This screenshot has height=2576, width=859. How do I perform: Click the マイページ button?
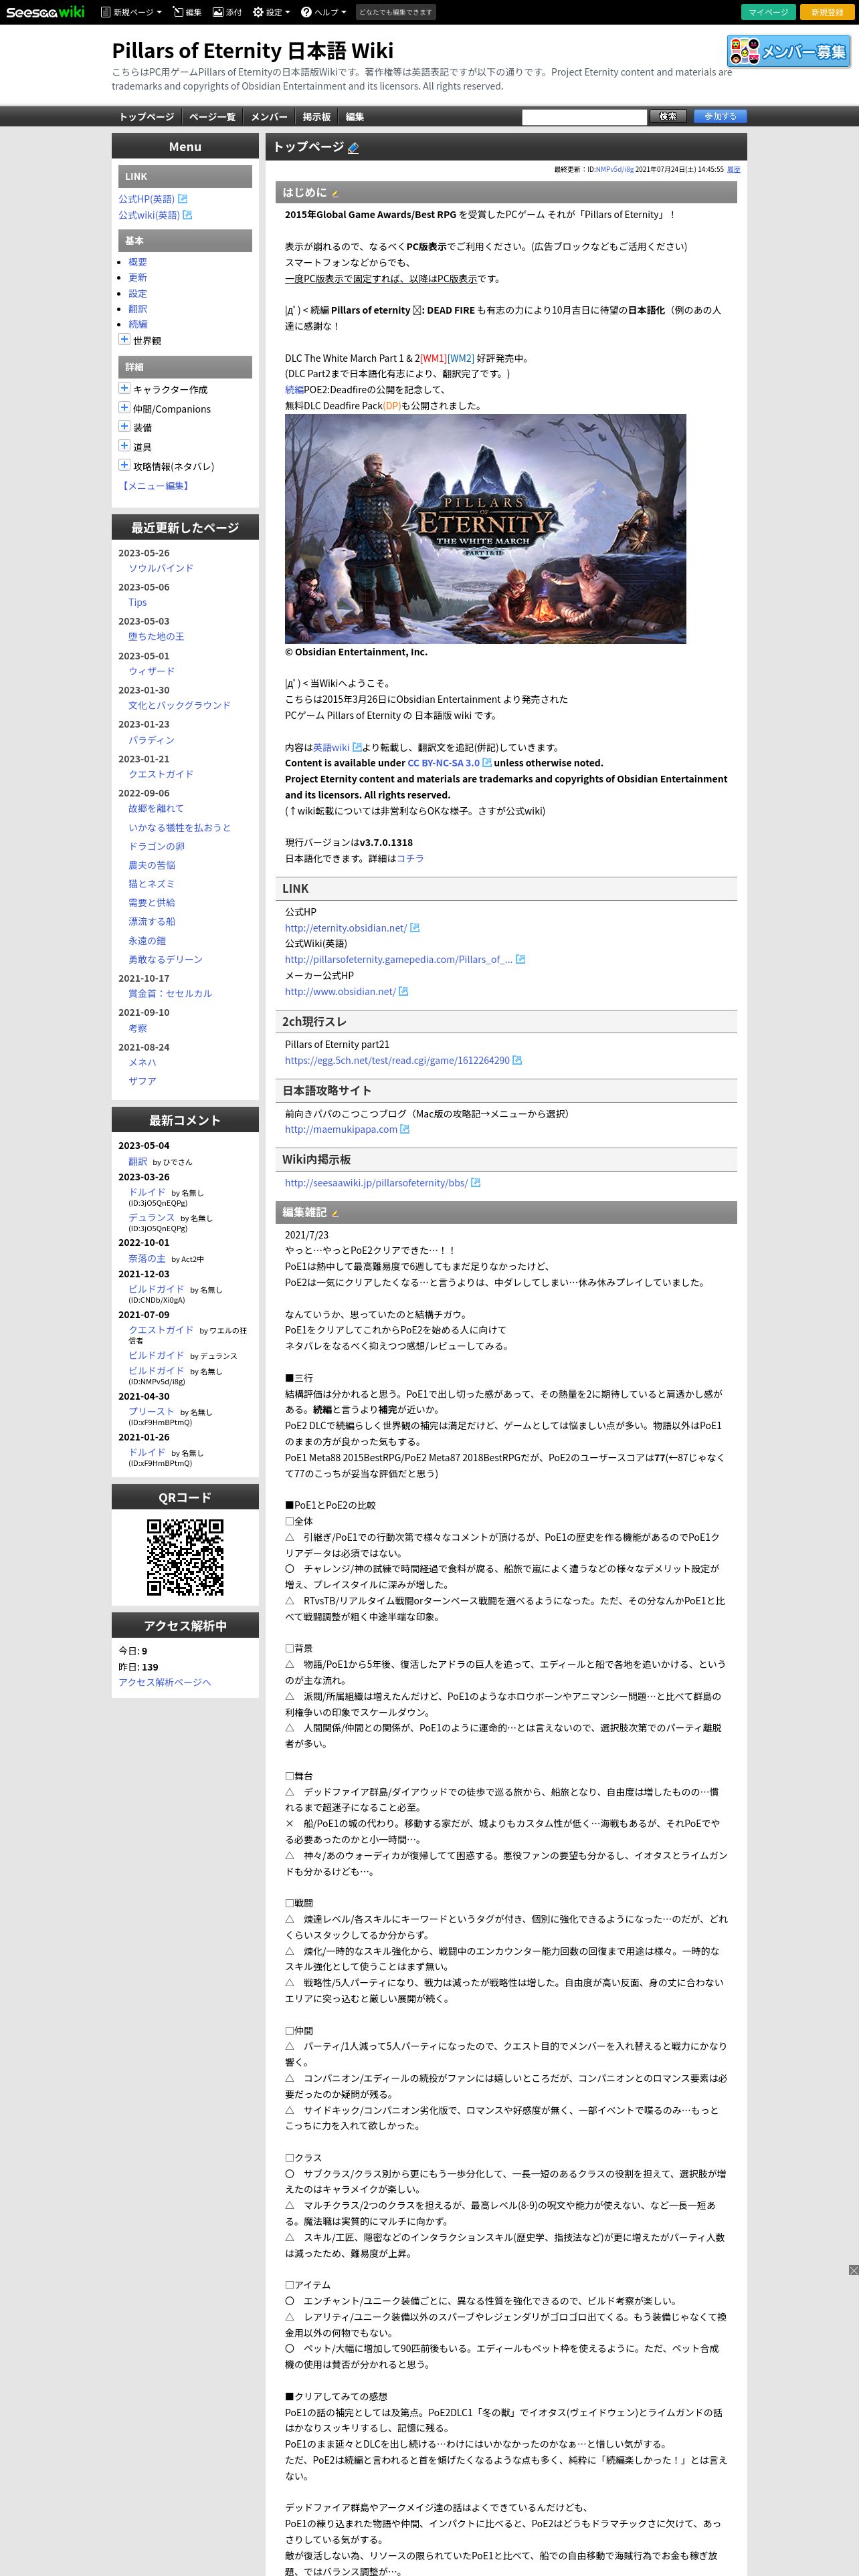[x=768, y=12]
